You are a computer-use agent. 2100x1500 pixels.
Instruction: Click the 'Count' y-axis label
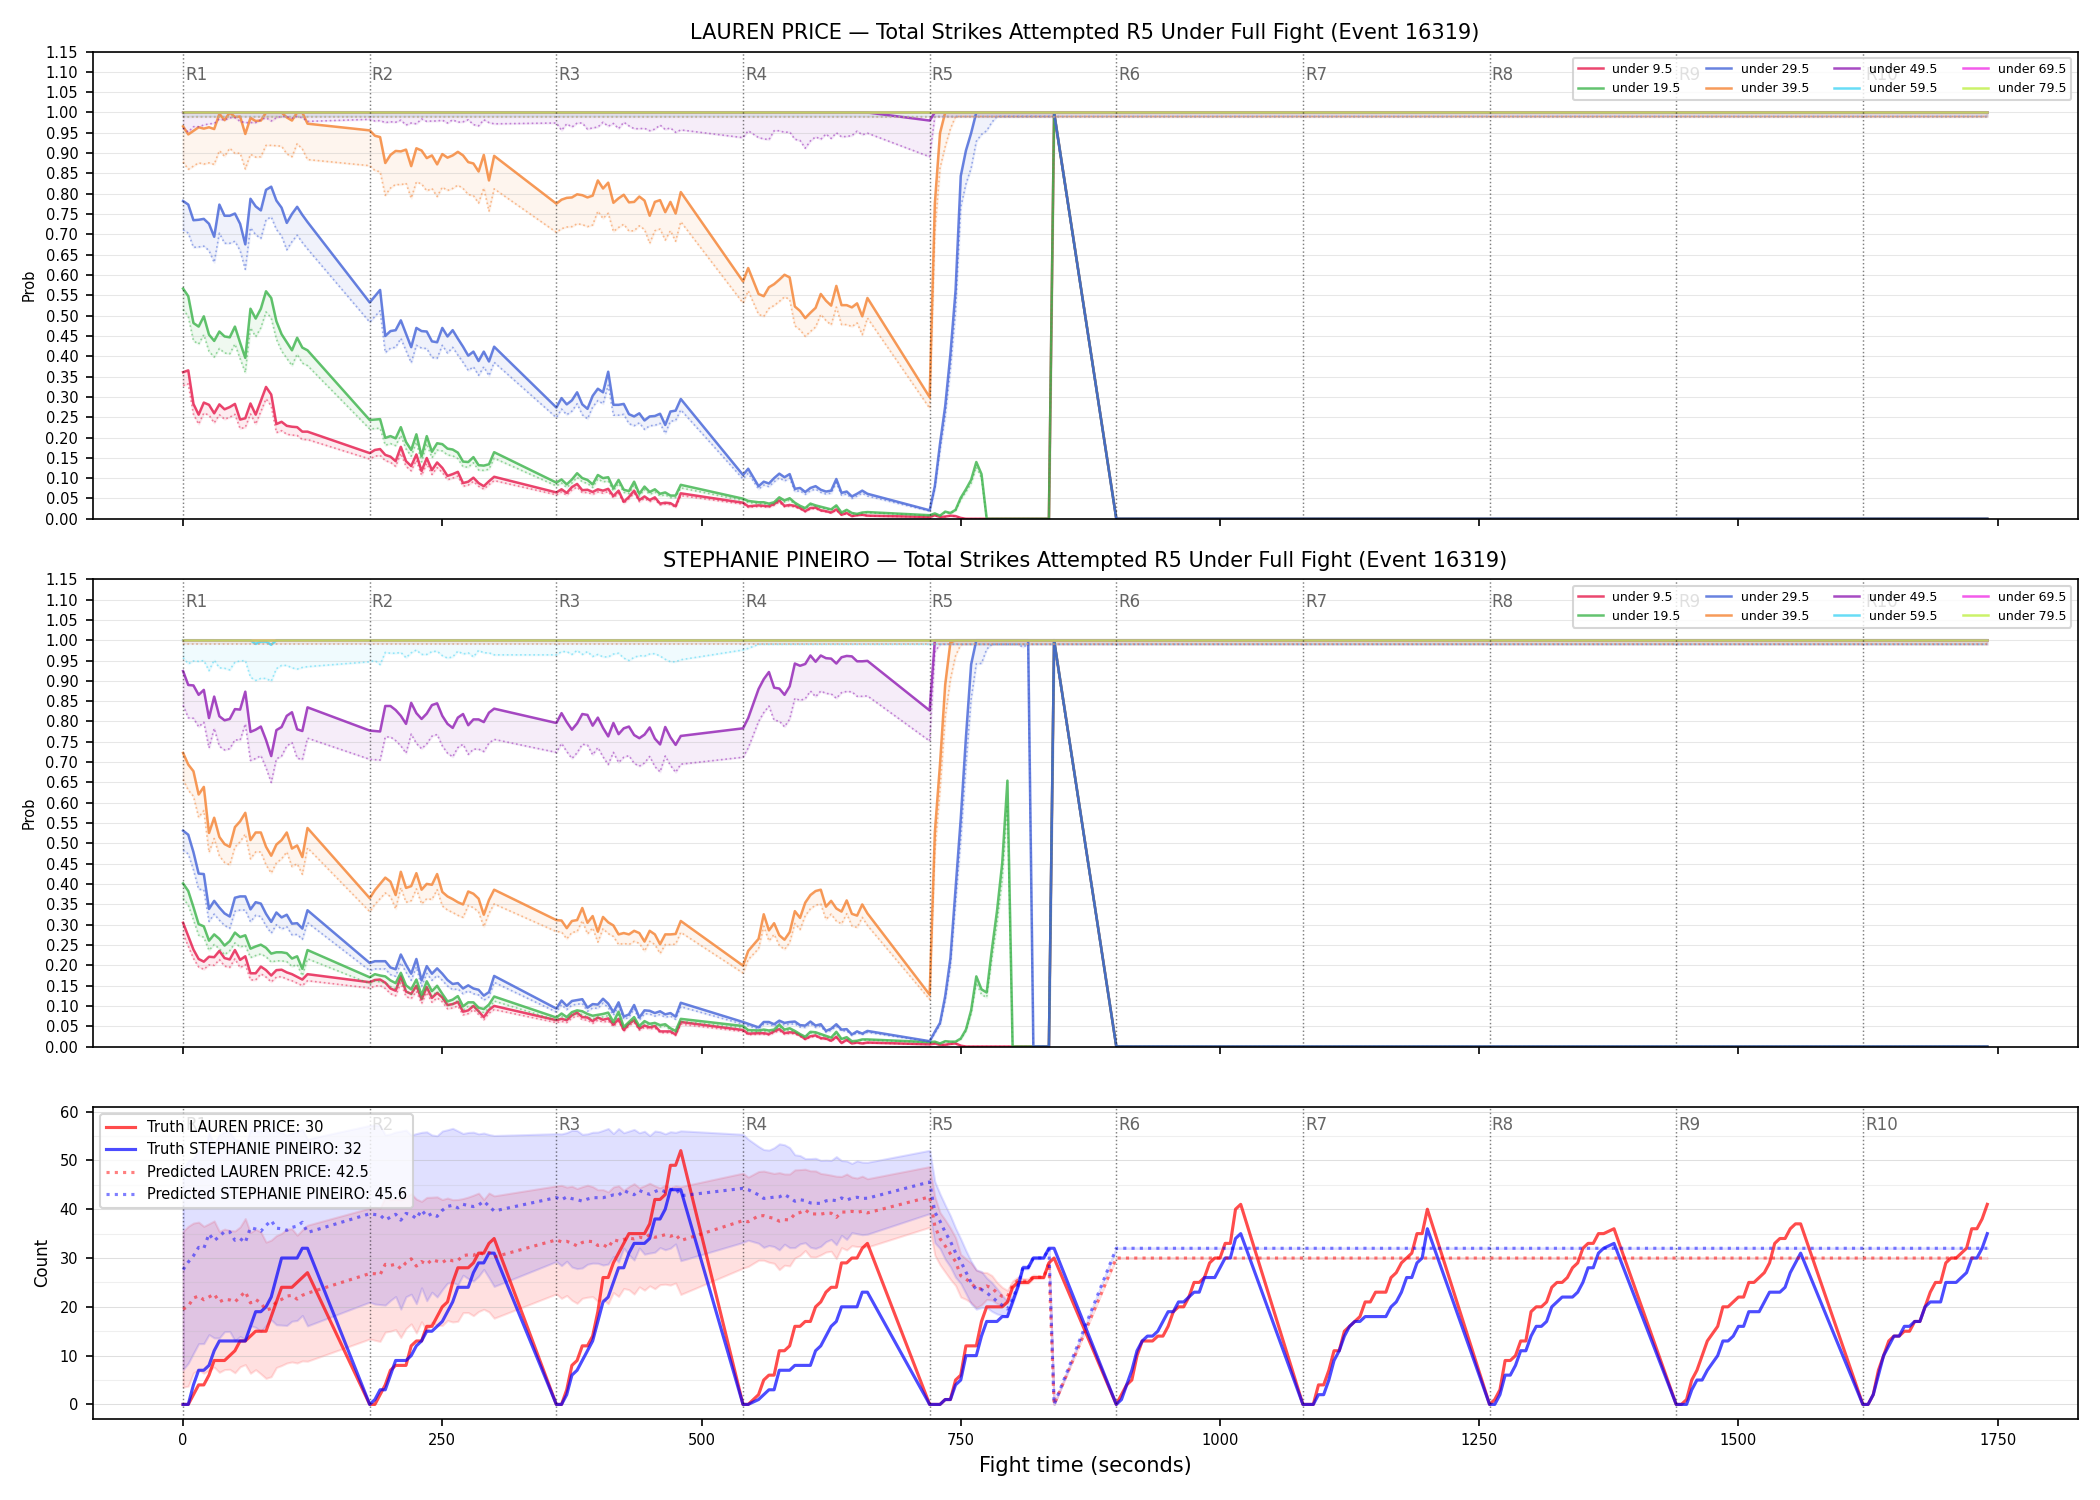(42, 1263)
